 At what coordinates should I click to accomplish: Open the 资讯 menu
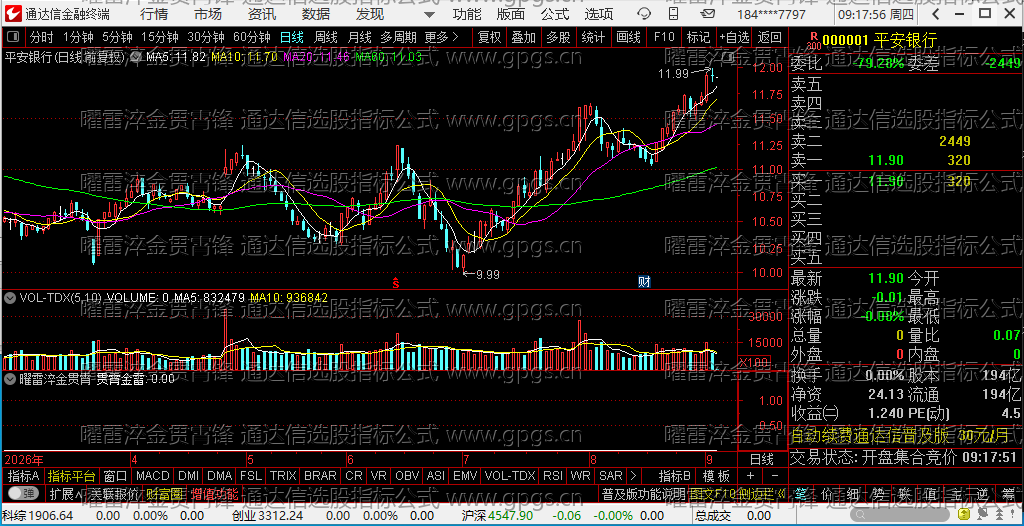coord(262,14)
